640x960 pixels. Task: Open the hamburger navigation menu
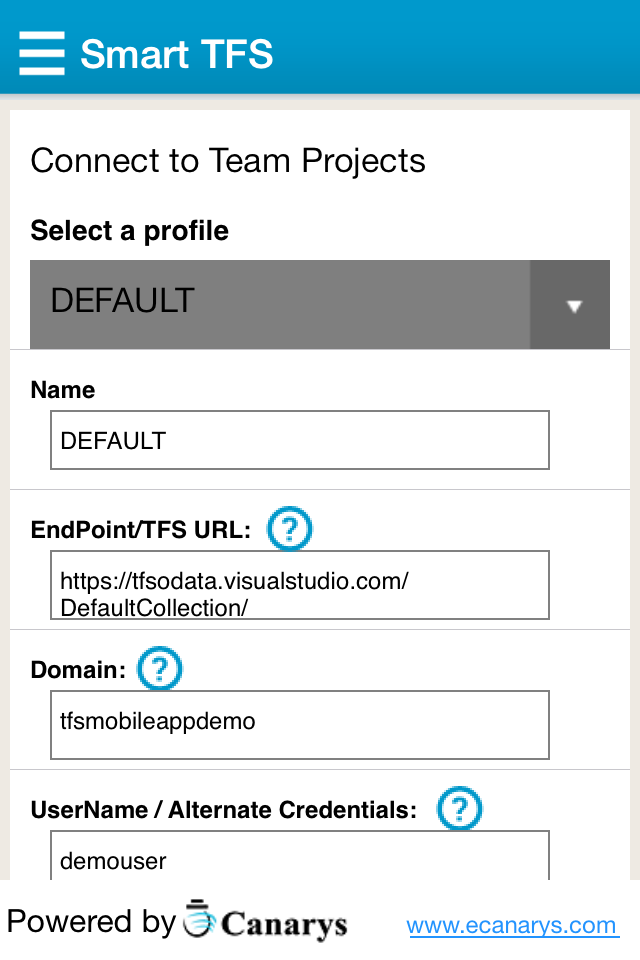(x=42, y=53)
